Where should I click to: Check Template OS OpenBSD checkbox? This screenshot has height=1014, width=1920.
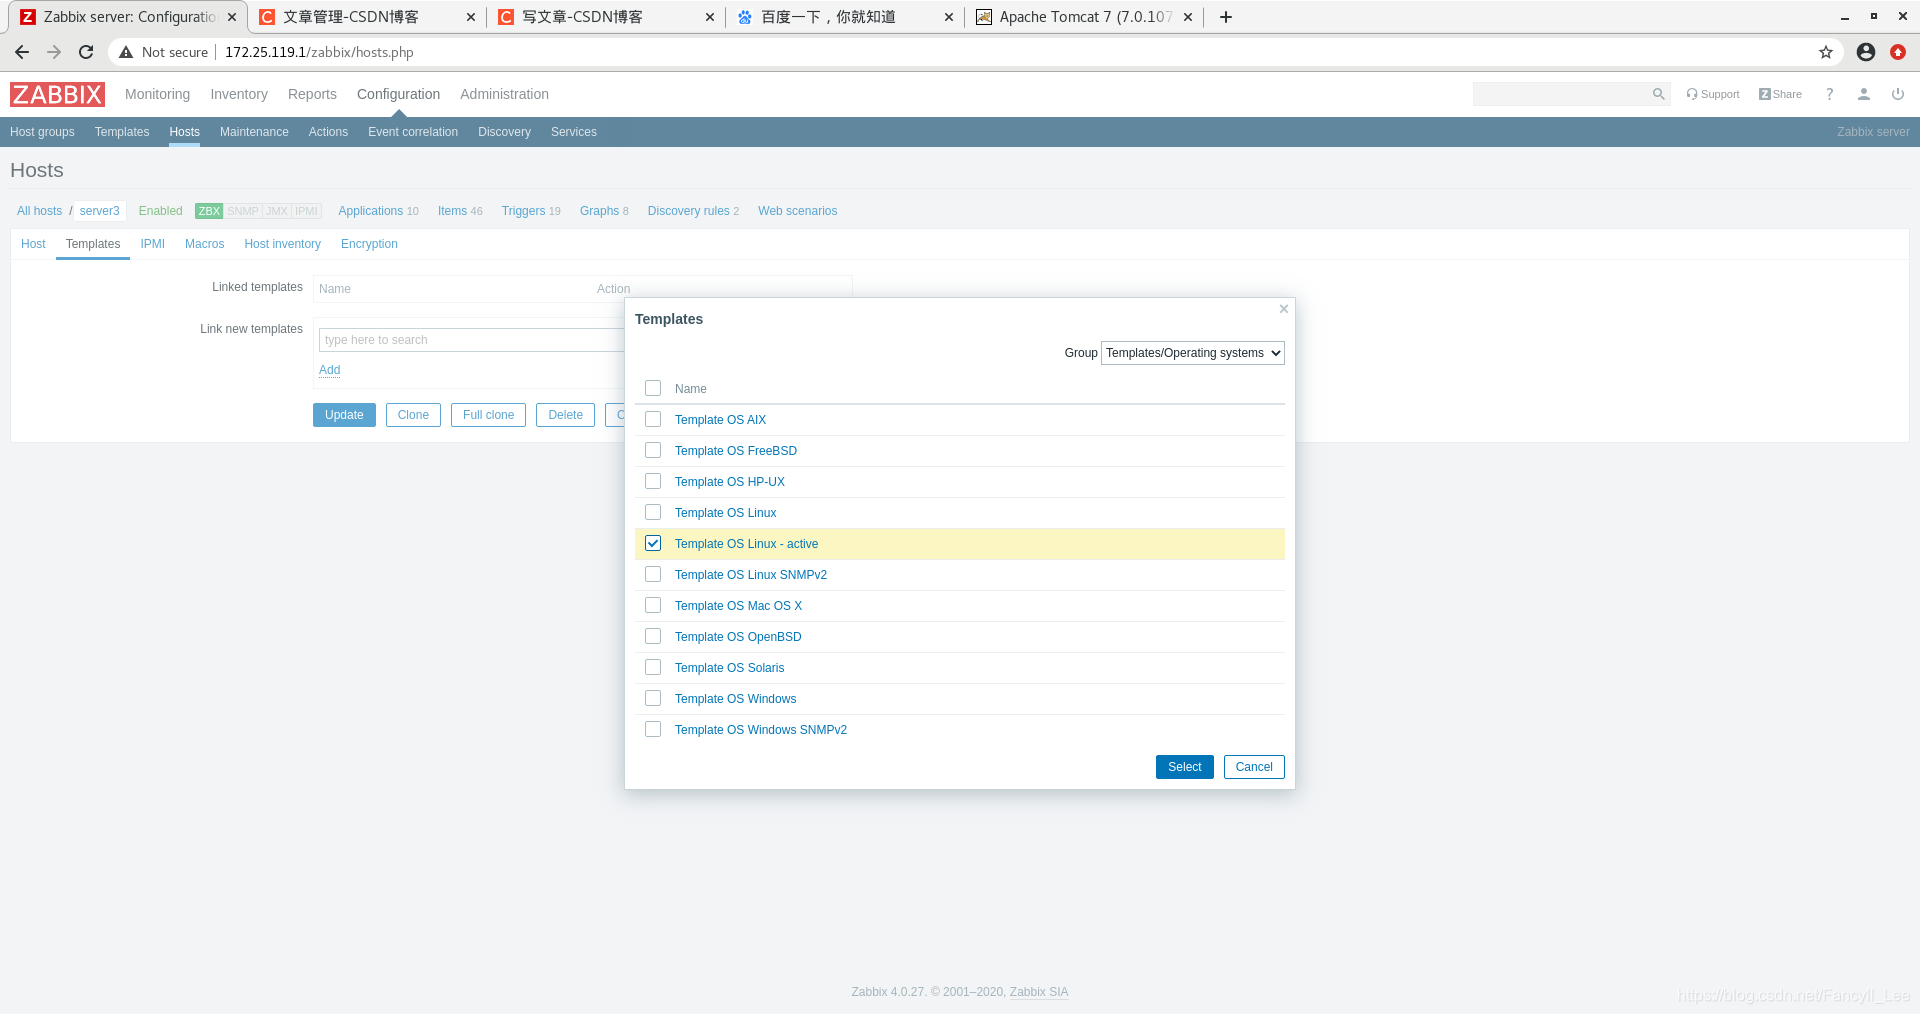[653, 636]
